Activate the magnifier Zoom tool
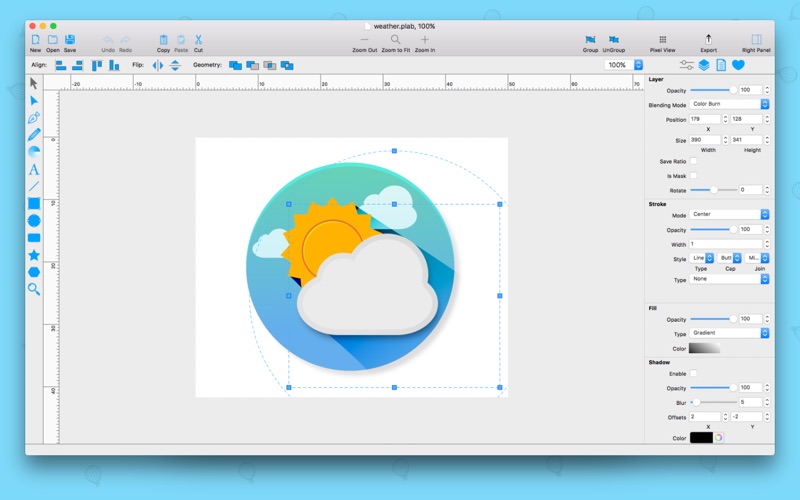The height and width of the screenshot is (500, 800). (x=34, y=289)
